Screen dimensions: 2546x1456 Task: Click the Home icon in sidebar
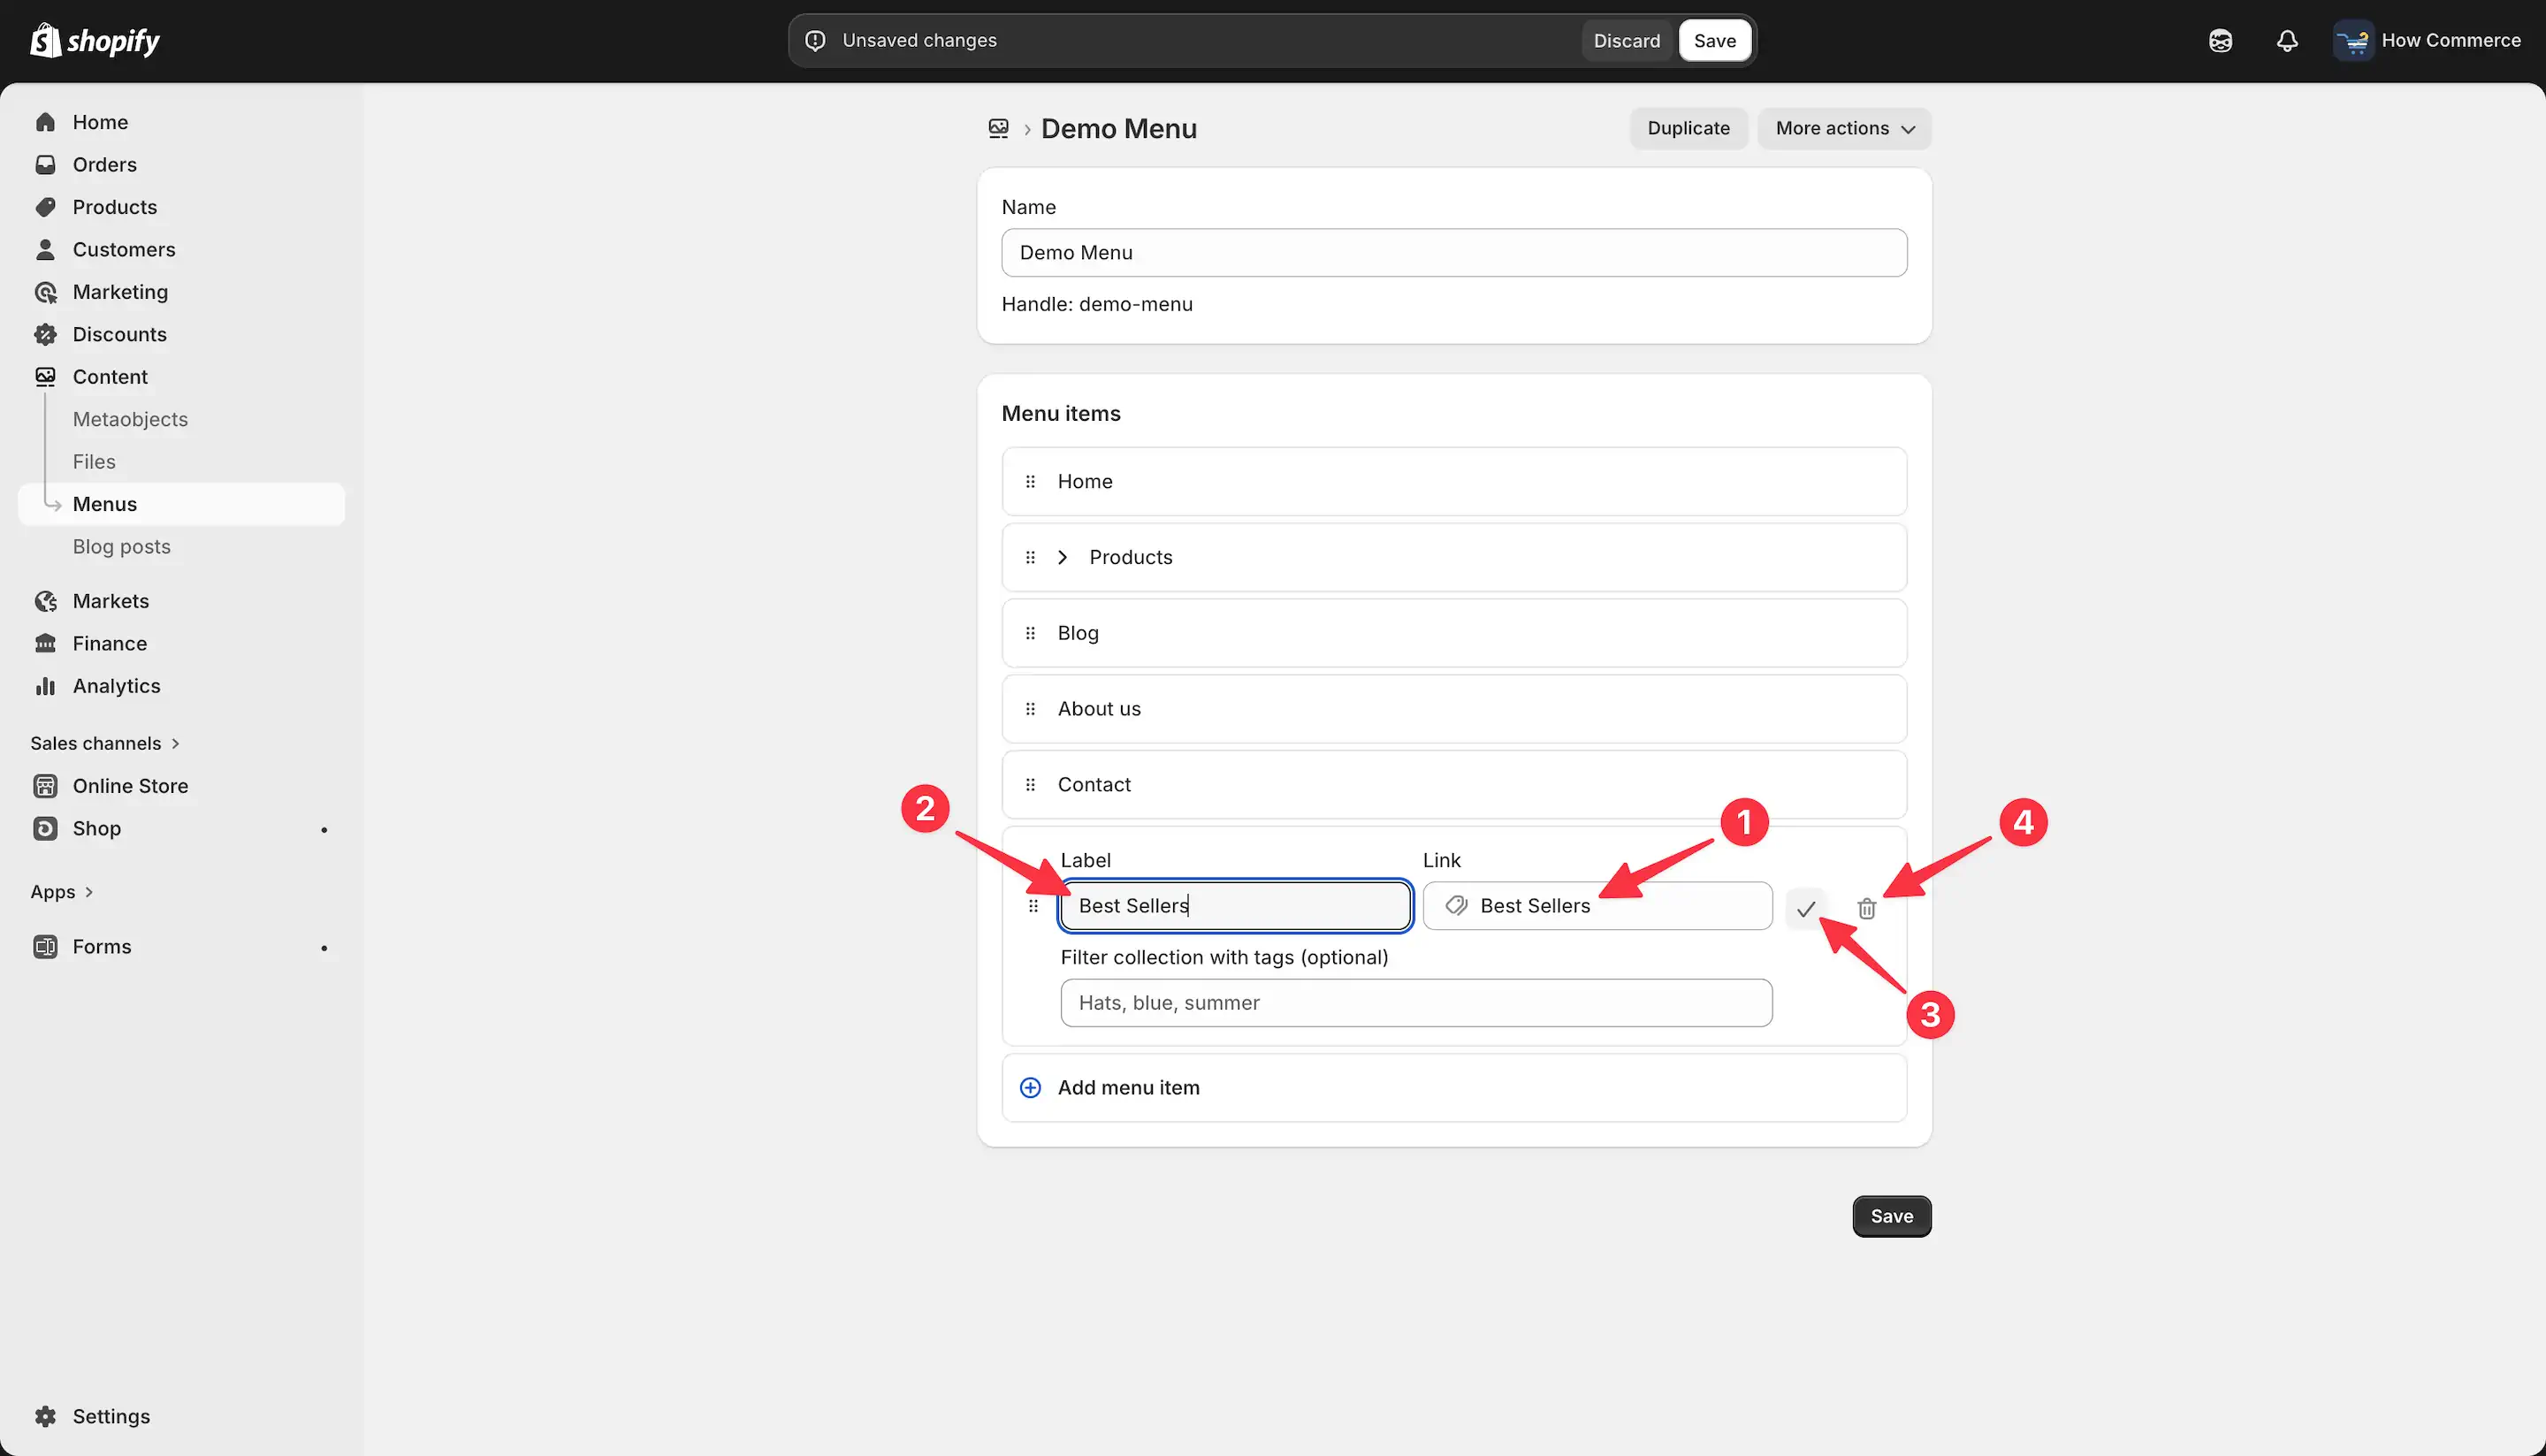point(45,122)
